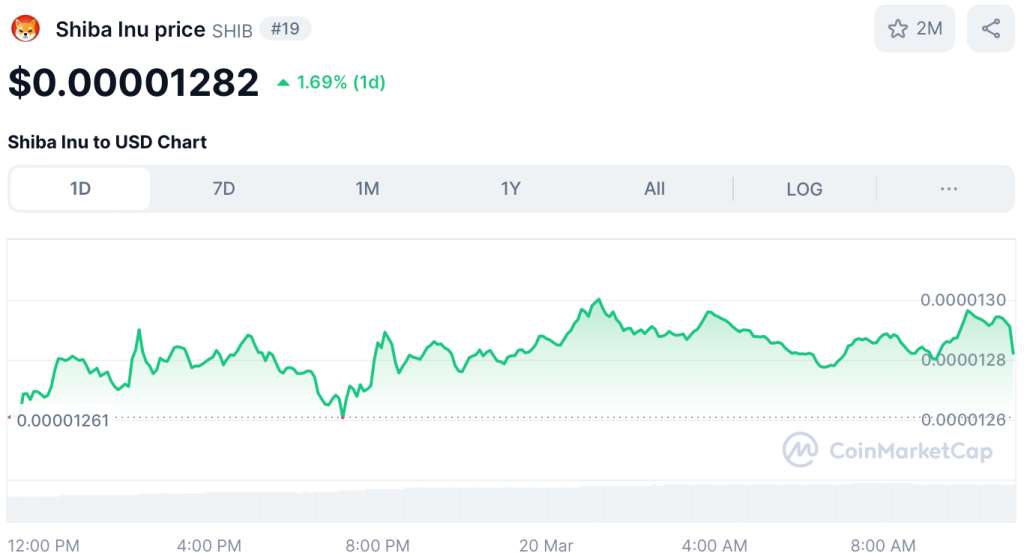
Task: Click the 12:00 PM time axis label
Action: pos(43,545)
